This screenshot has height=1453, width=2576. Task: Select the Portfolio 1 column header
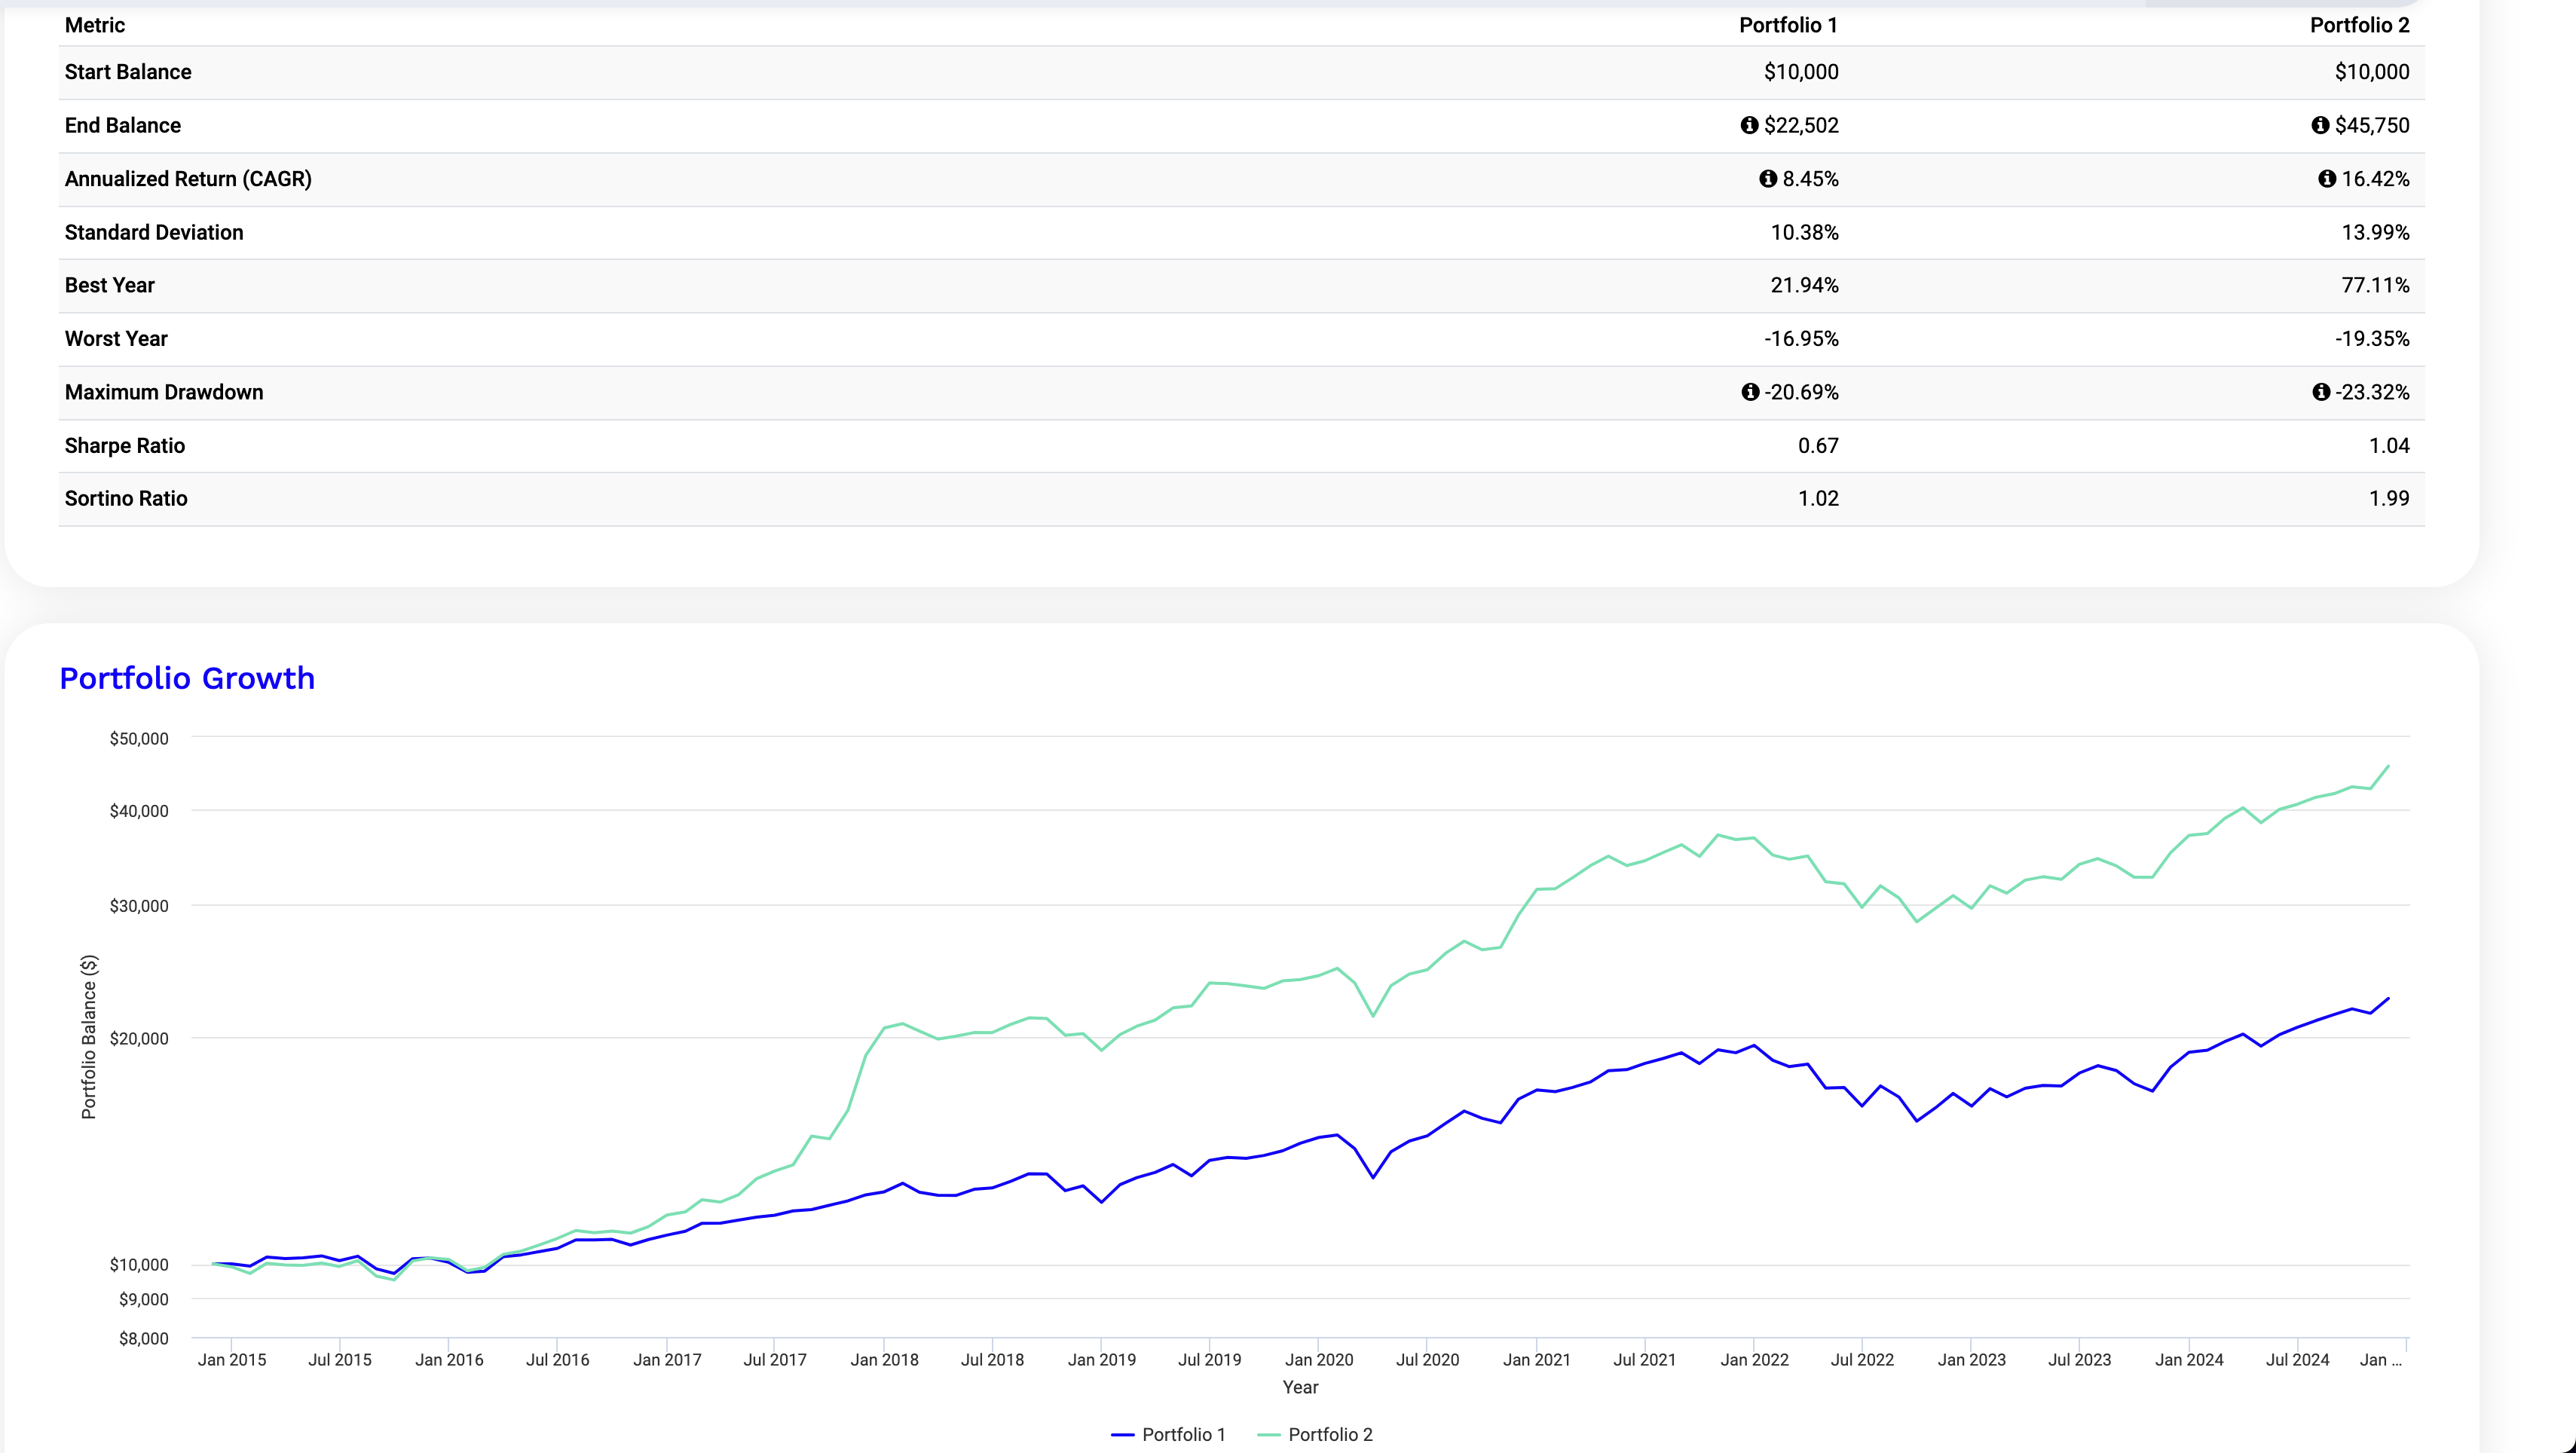tap(1788, 25)
